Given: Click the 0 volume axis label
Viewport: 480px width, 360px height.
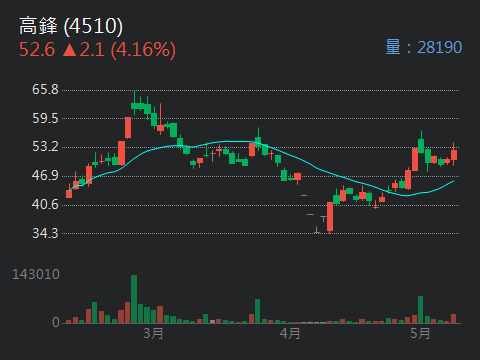Looking at the screenshot, I should (56, 322).
